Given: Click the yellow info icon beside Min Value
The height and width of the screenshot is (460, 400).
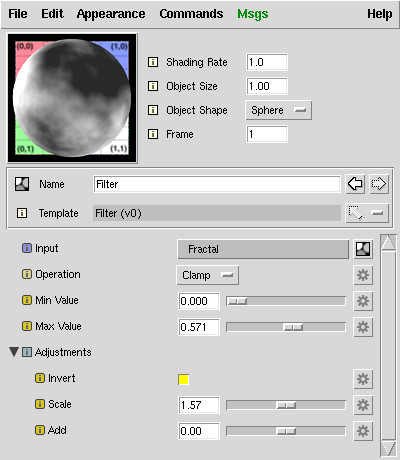Looking at the screenshot, I should pyautogui.click(x=27, y=300).
